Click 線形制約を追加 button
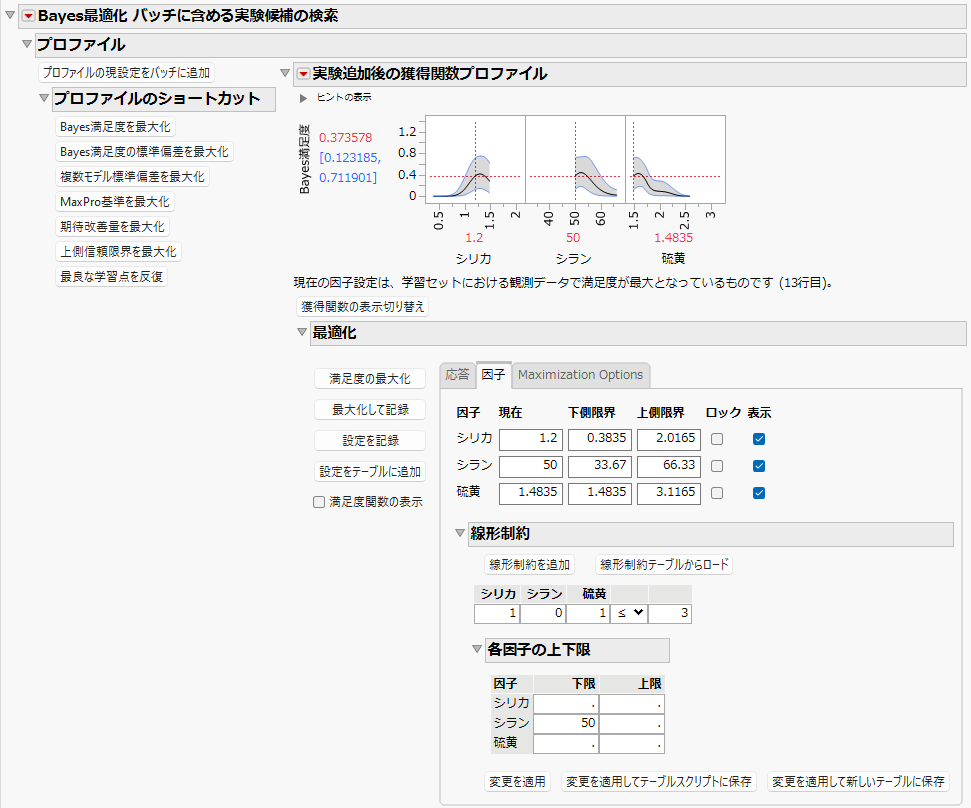Screen dimensions: 971x808 pos(529,565)
